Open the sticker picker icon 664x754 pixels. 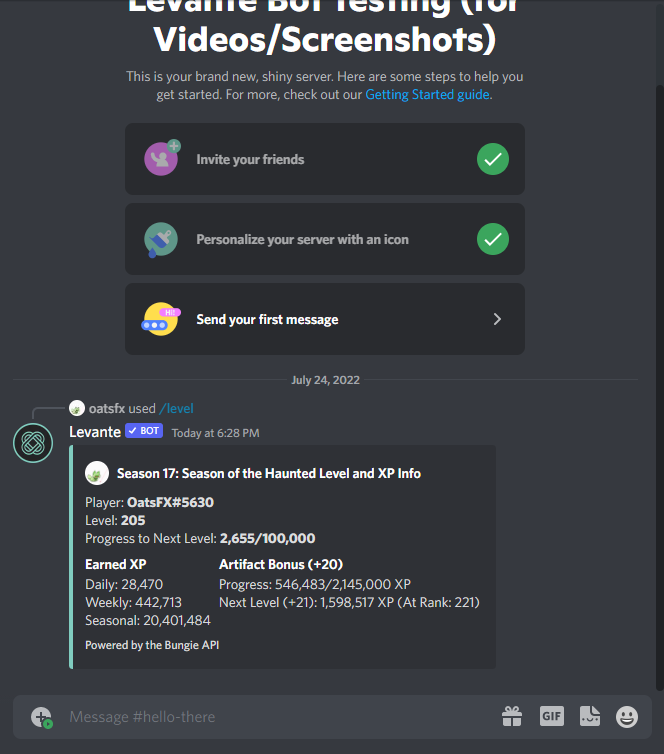click(x=589, y=716)
